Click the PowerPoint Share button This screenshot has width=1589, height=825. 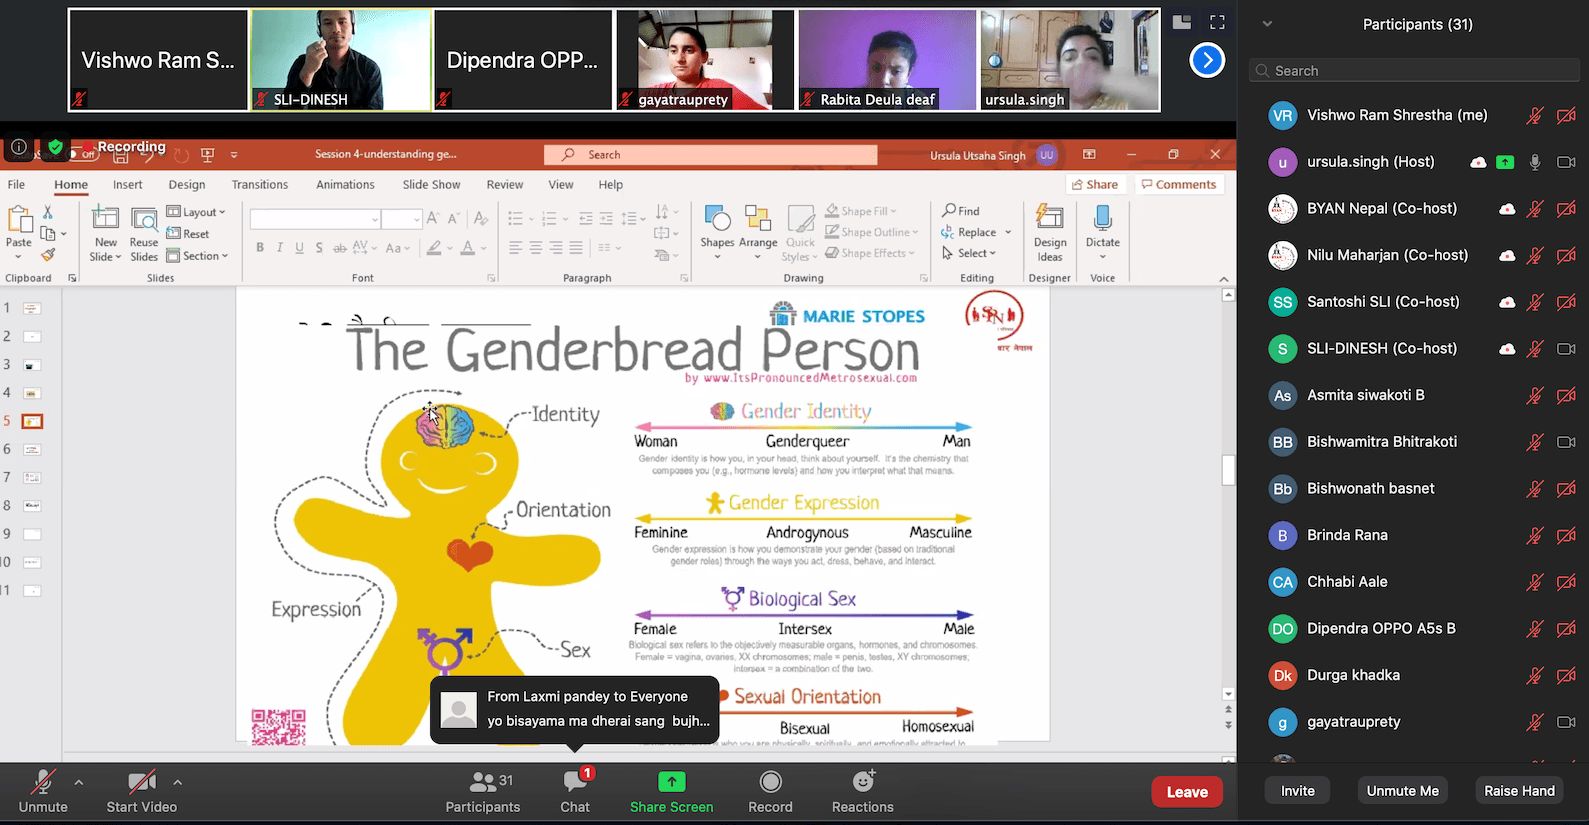[1095, 184]
